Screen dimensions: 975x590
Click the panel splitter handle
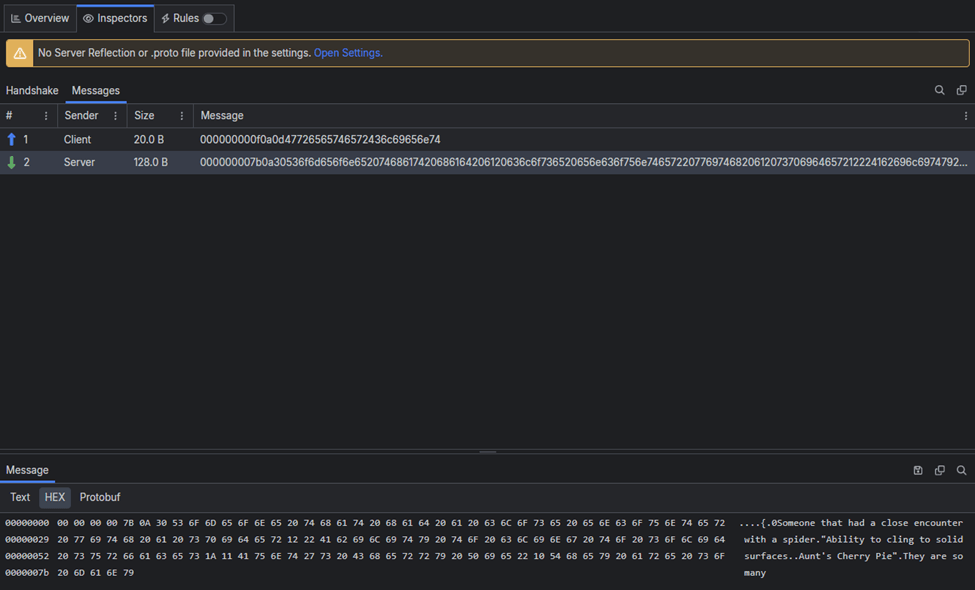(488, 451)
